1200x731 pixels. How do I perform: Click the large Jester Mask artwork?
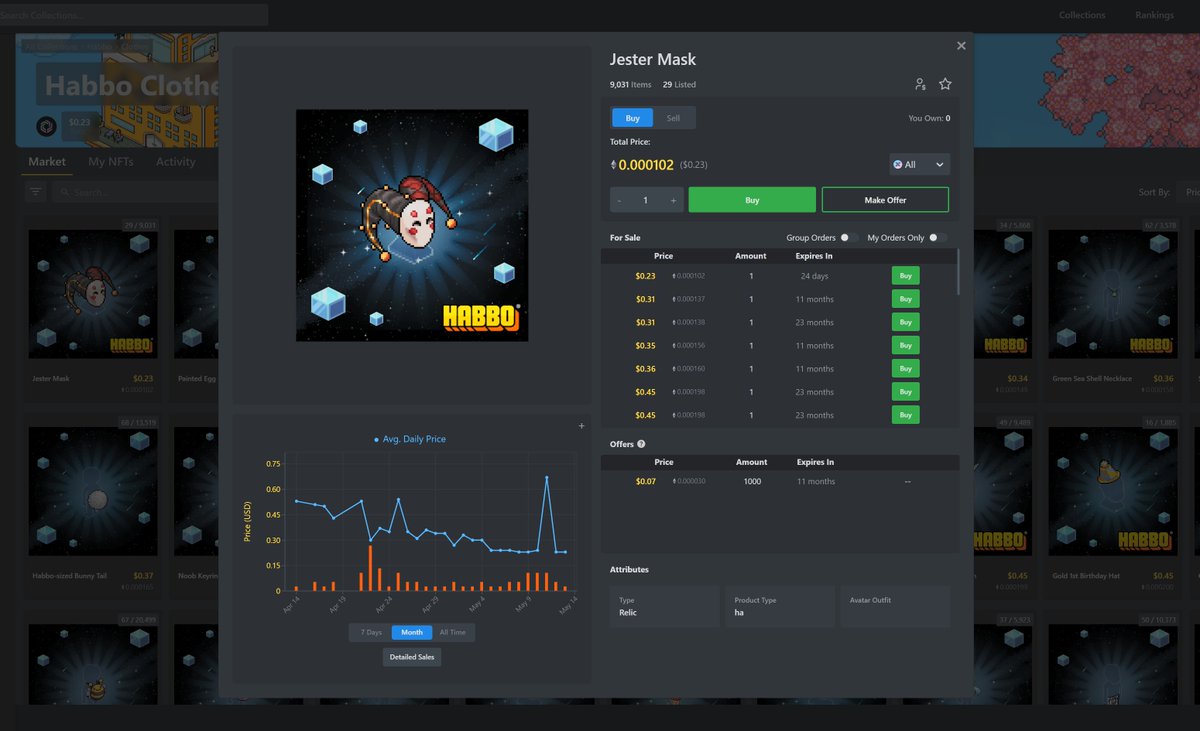(412, 225)
